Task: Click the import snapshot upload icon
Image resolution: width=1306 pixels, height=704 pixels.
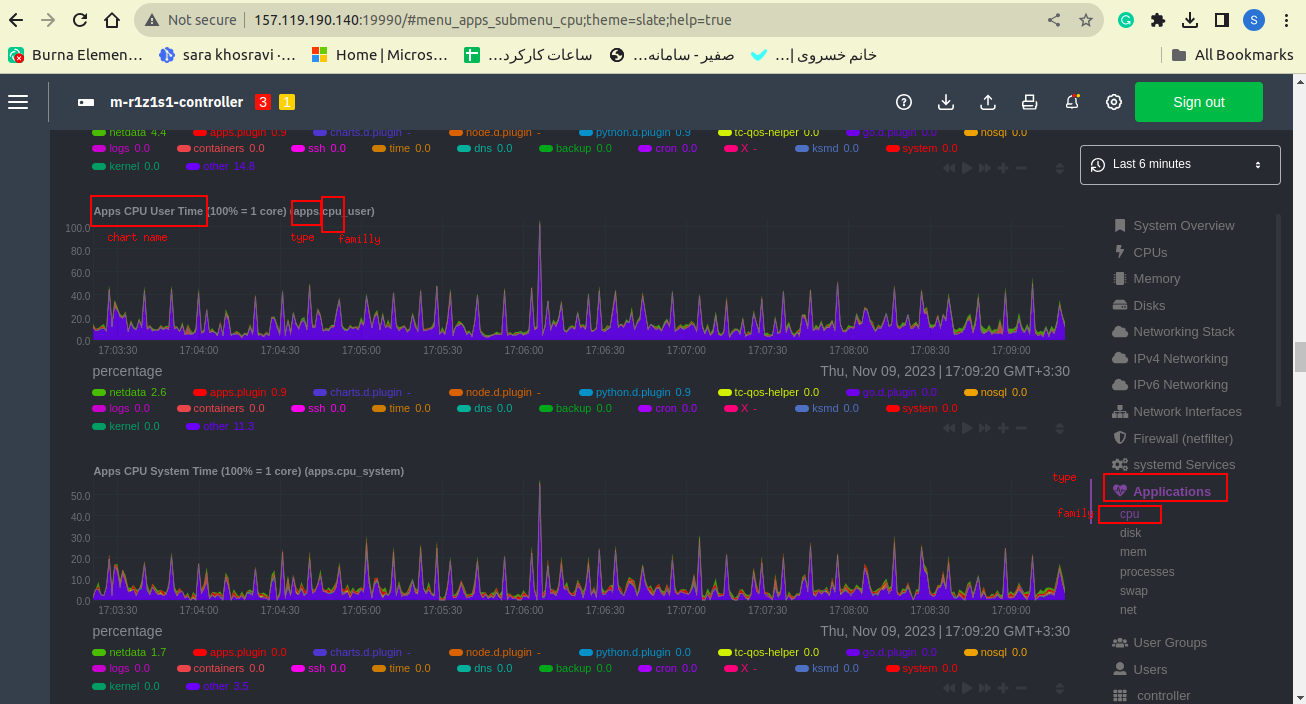Action: [987, 102]
